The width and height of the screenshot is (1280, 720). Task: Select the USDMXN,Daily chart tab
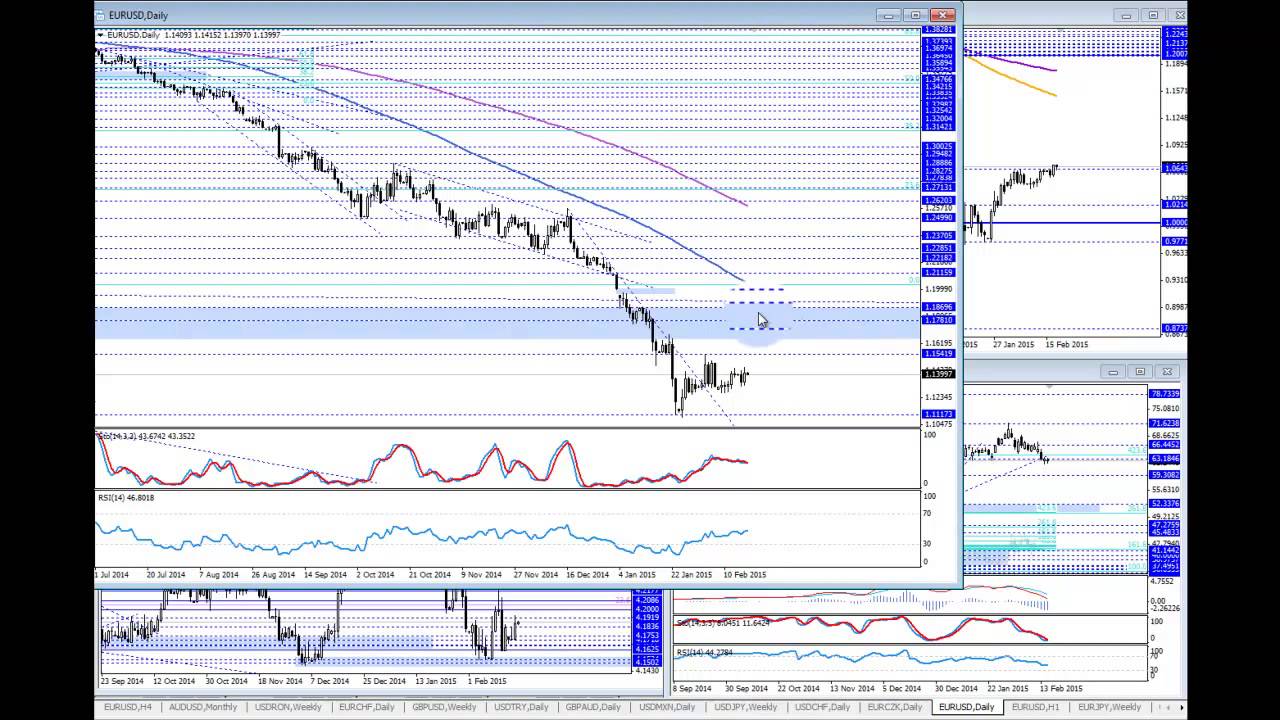click(x=667, y=707)
